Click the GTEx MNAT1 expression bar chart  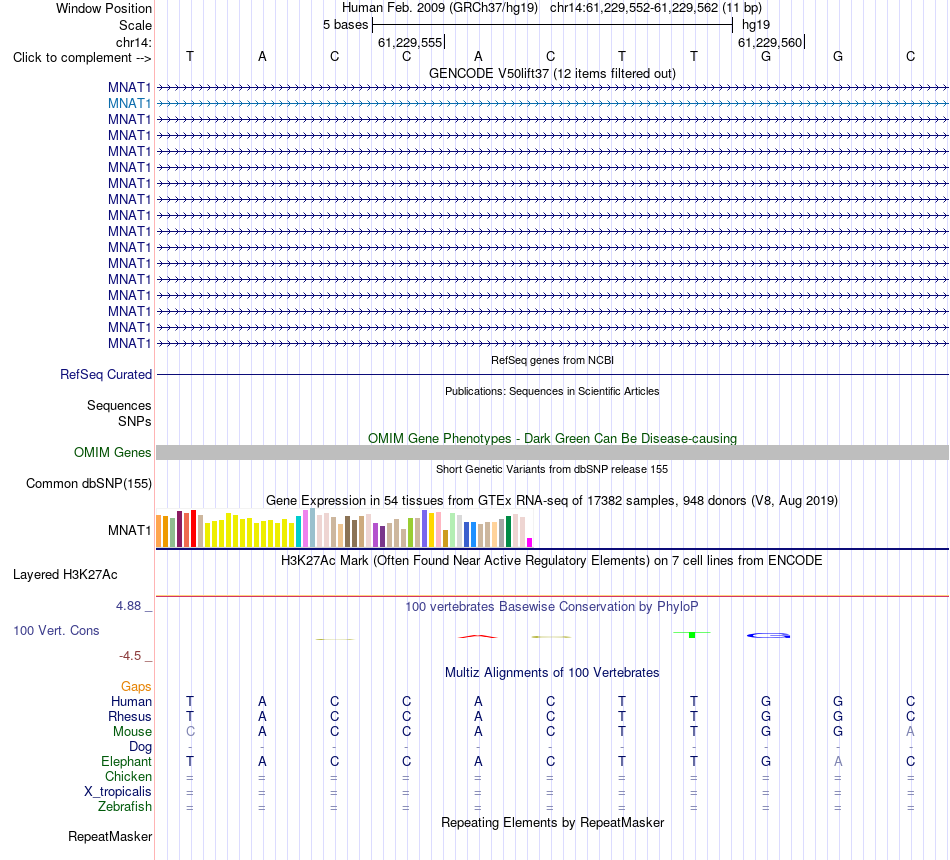click(x=344, y=528)
